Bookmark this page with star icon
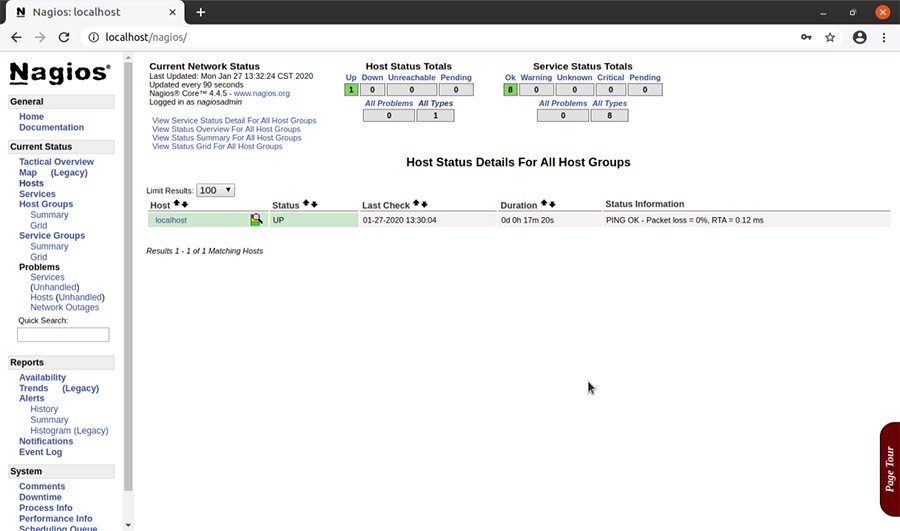 tap(830, 37)
